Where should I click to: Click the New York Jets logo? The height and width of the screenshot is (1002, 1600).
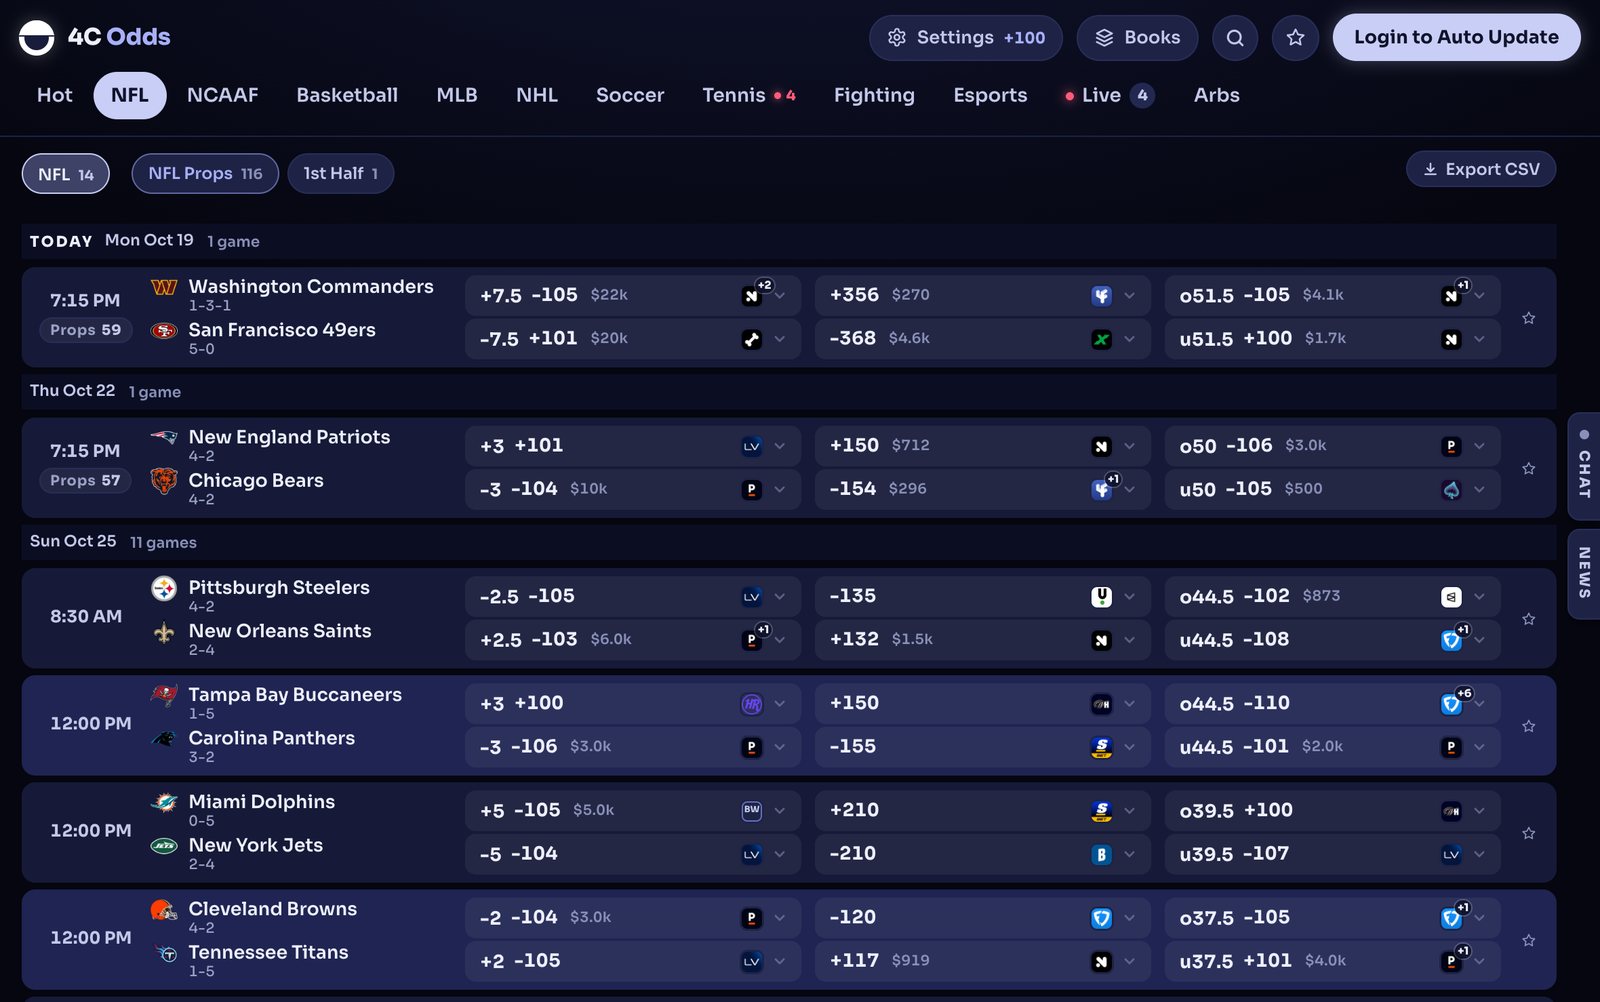[164, 846]
